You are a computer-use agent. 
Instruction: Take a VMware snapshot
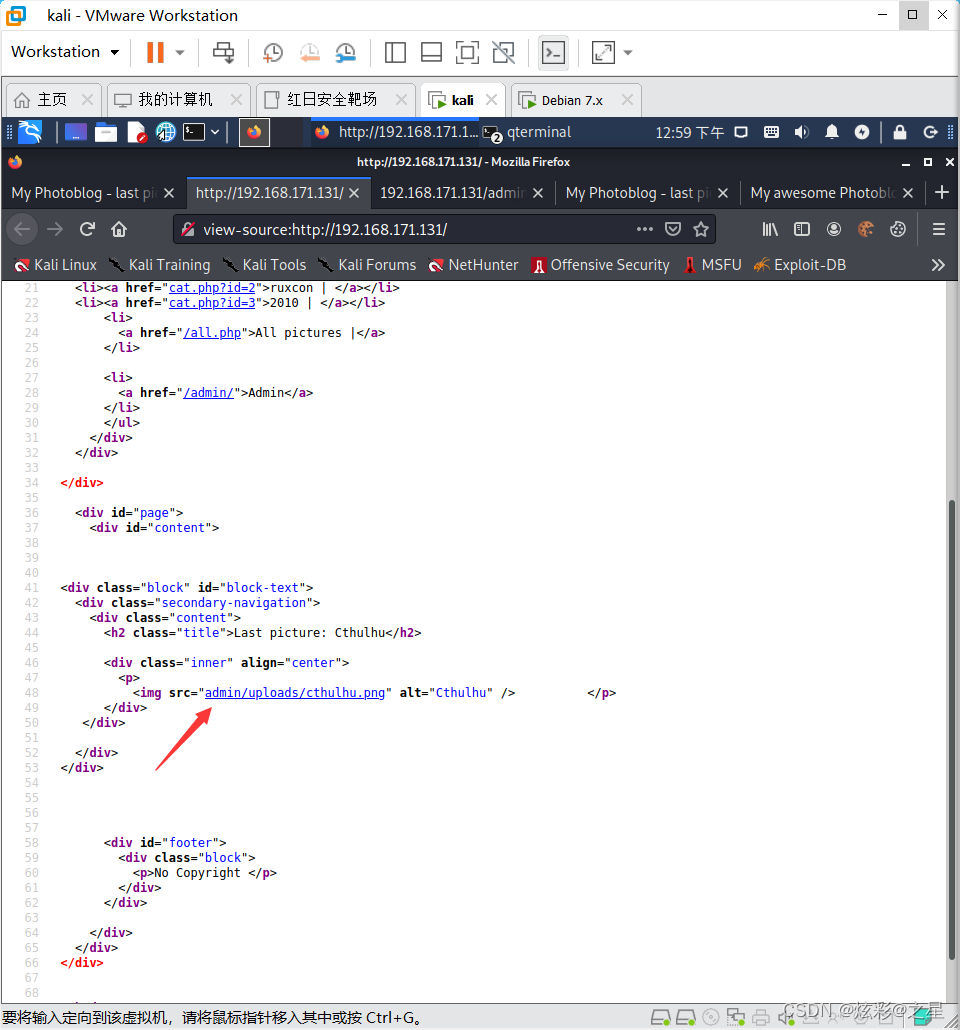pos(273,52)
